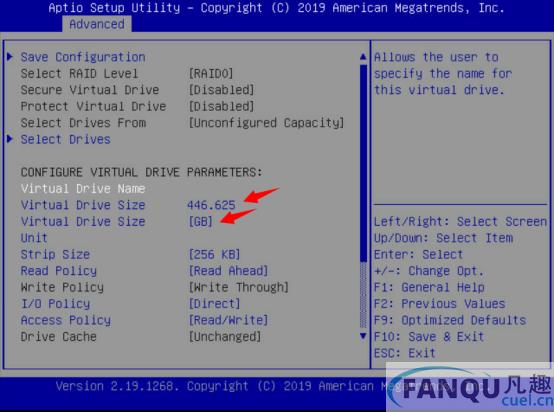
Task: Click the vertical scrollbar track
Action: (363, 196)
